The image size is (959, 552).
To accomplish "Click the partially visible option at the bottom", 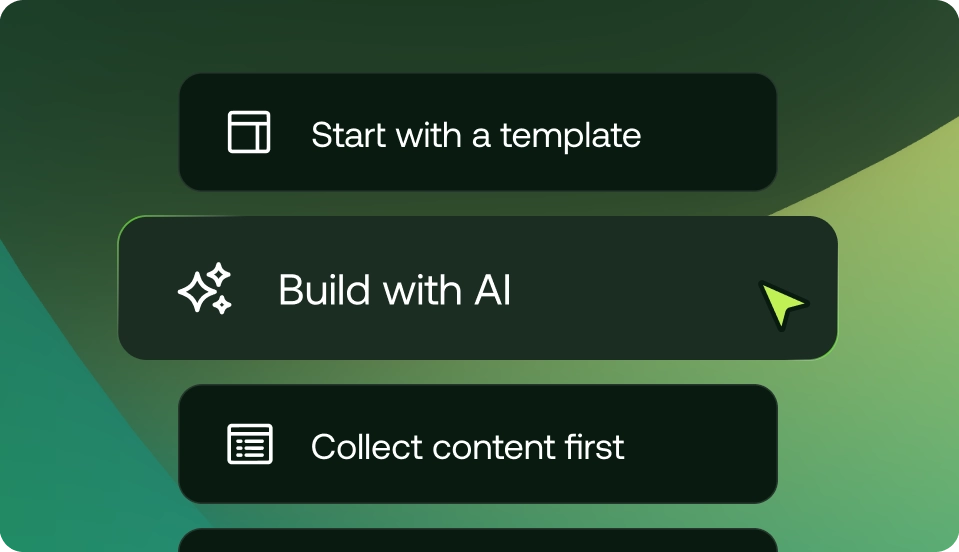I will (477, 541).
